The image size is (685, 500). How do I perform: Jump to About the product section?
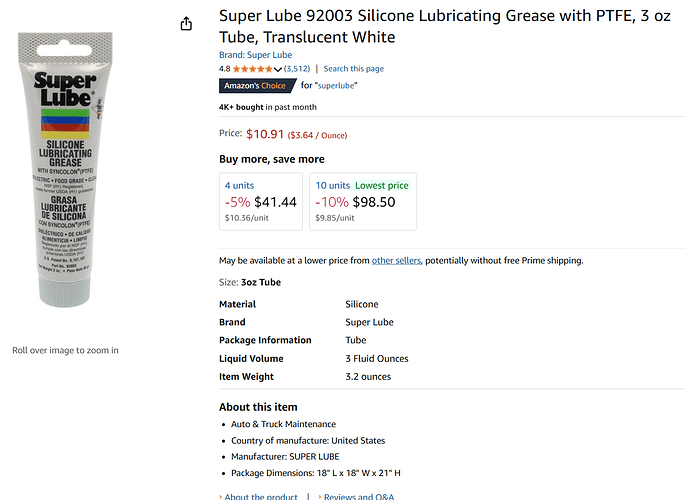pyautogui.click(x=260, y=496)
